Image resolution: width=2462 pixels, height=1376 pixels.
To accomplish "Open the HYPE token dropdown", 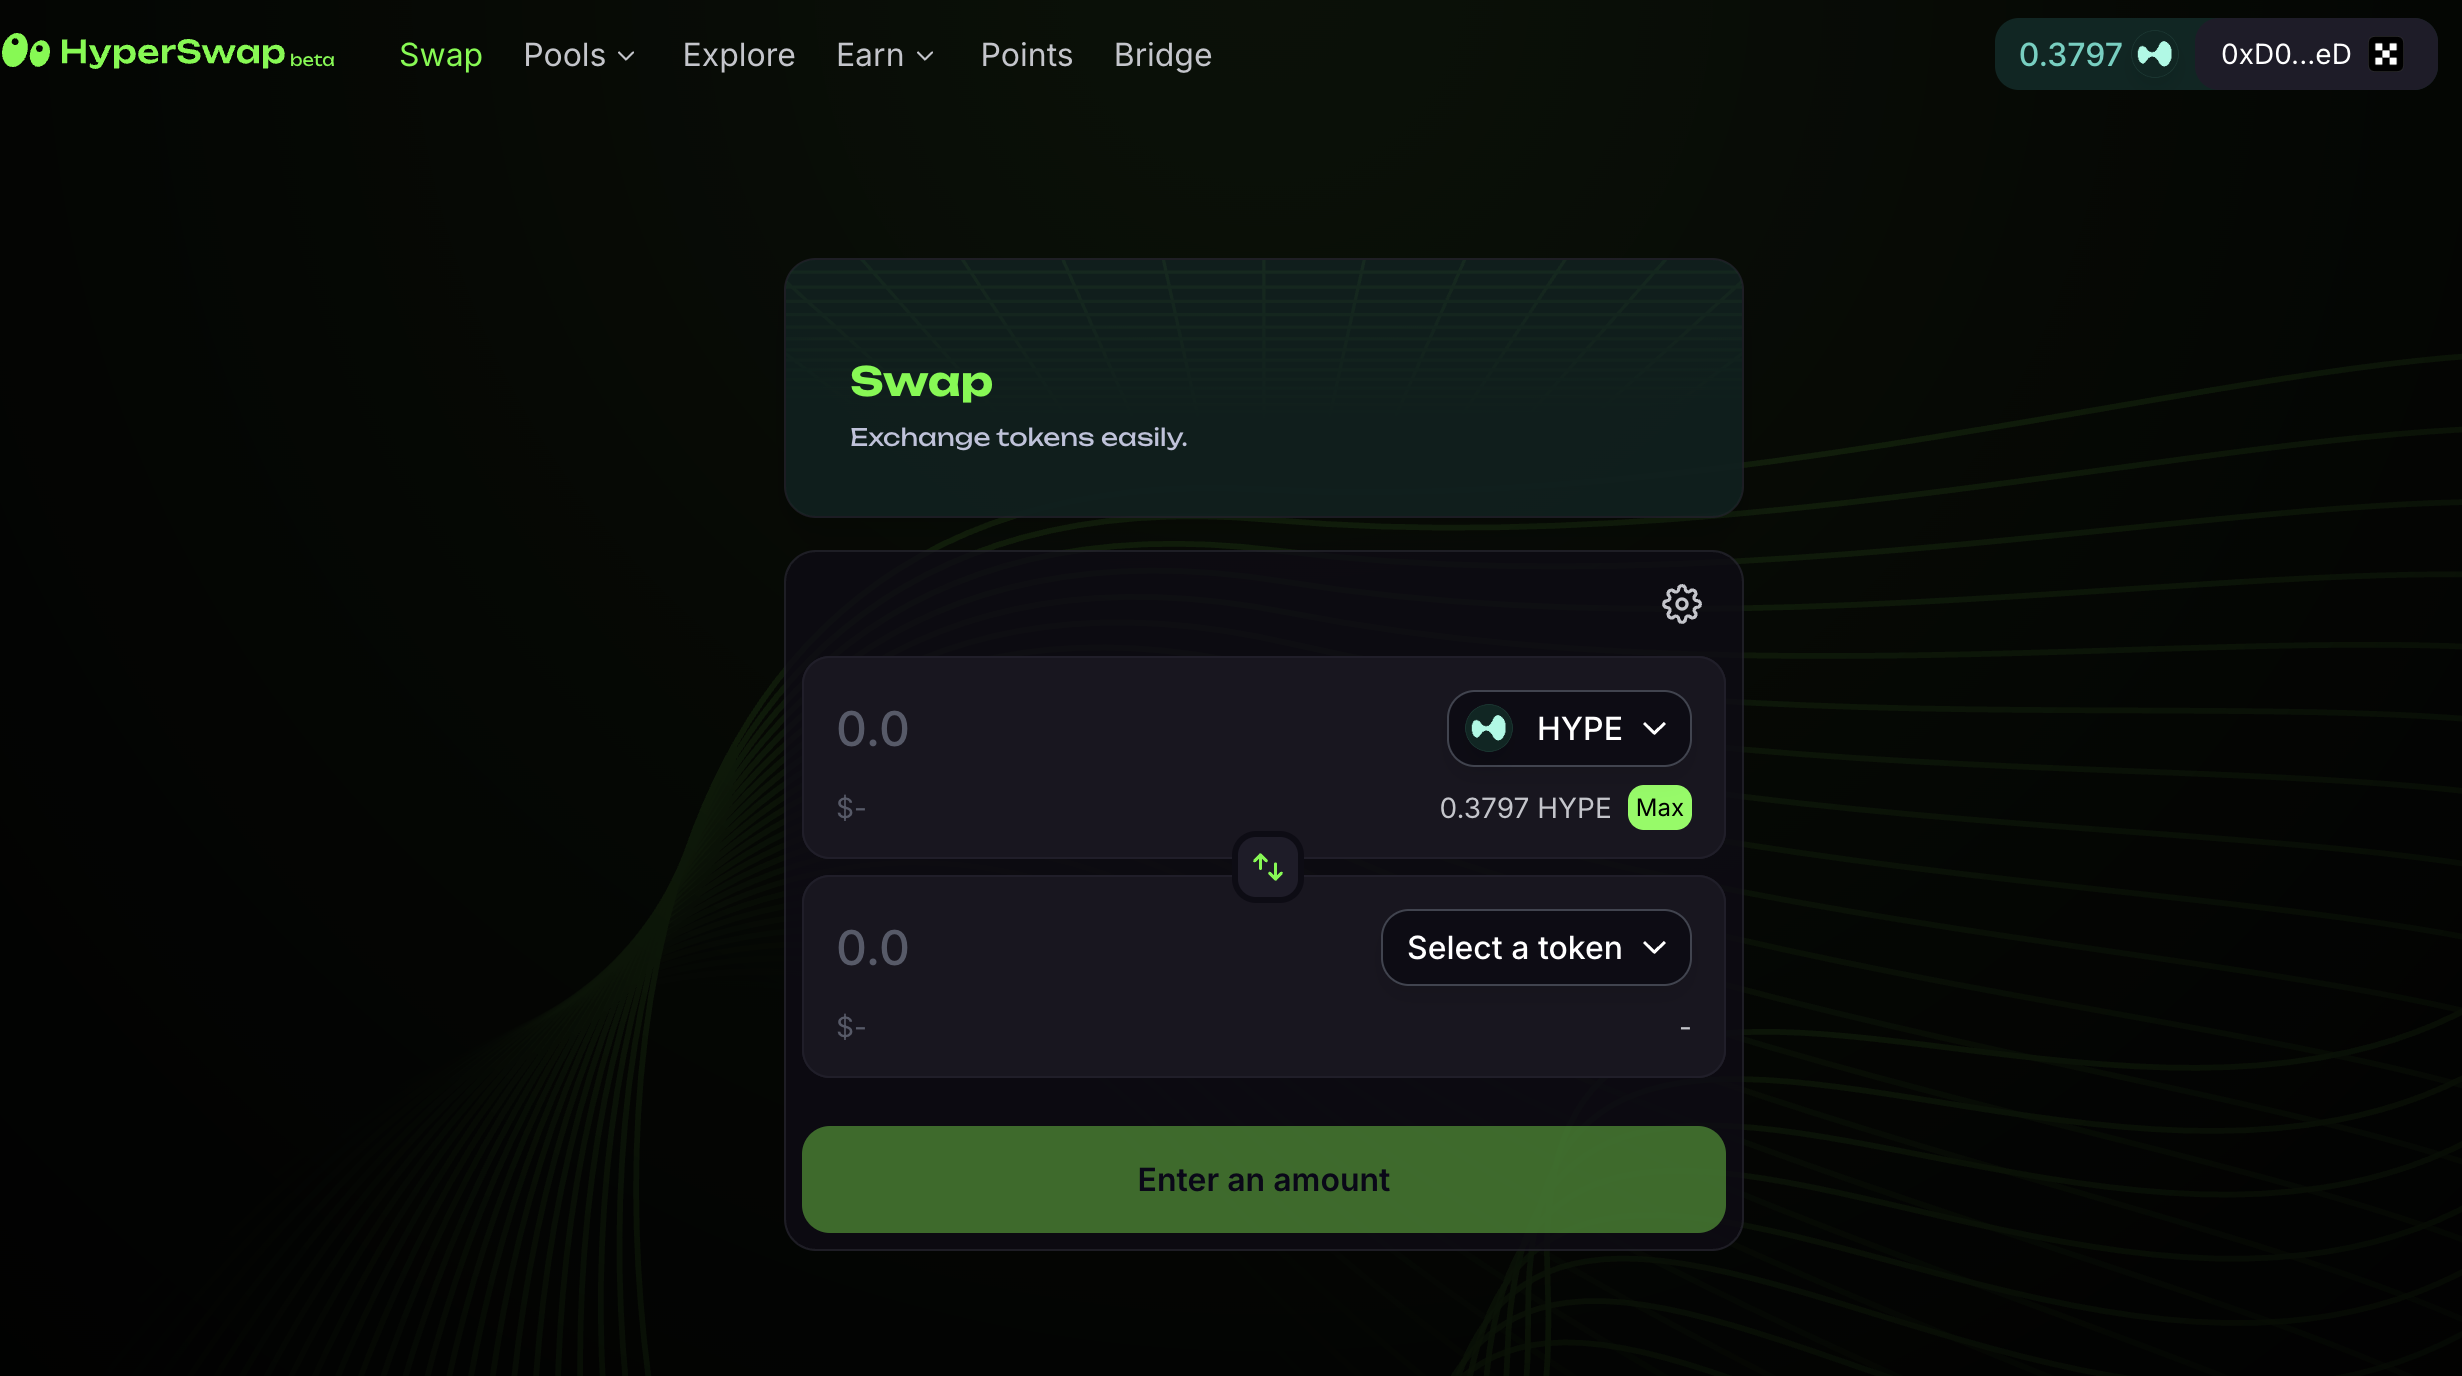I will pyautogui.click(x=1568, y=728).
